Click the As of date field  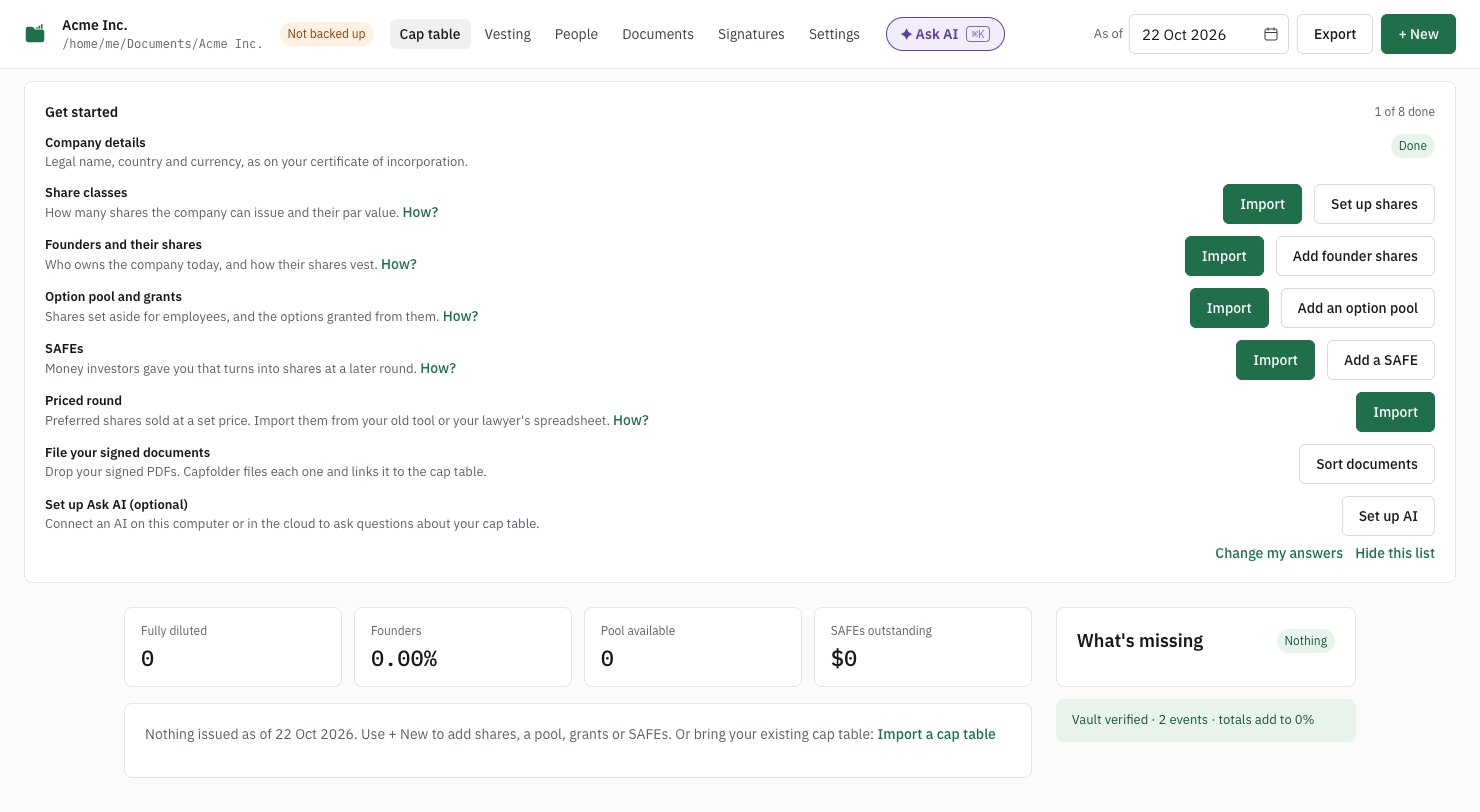[x=1208, y=34]
